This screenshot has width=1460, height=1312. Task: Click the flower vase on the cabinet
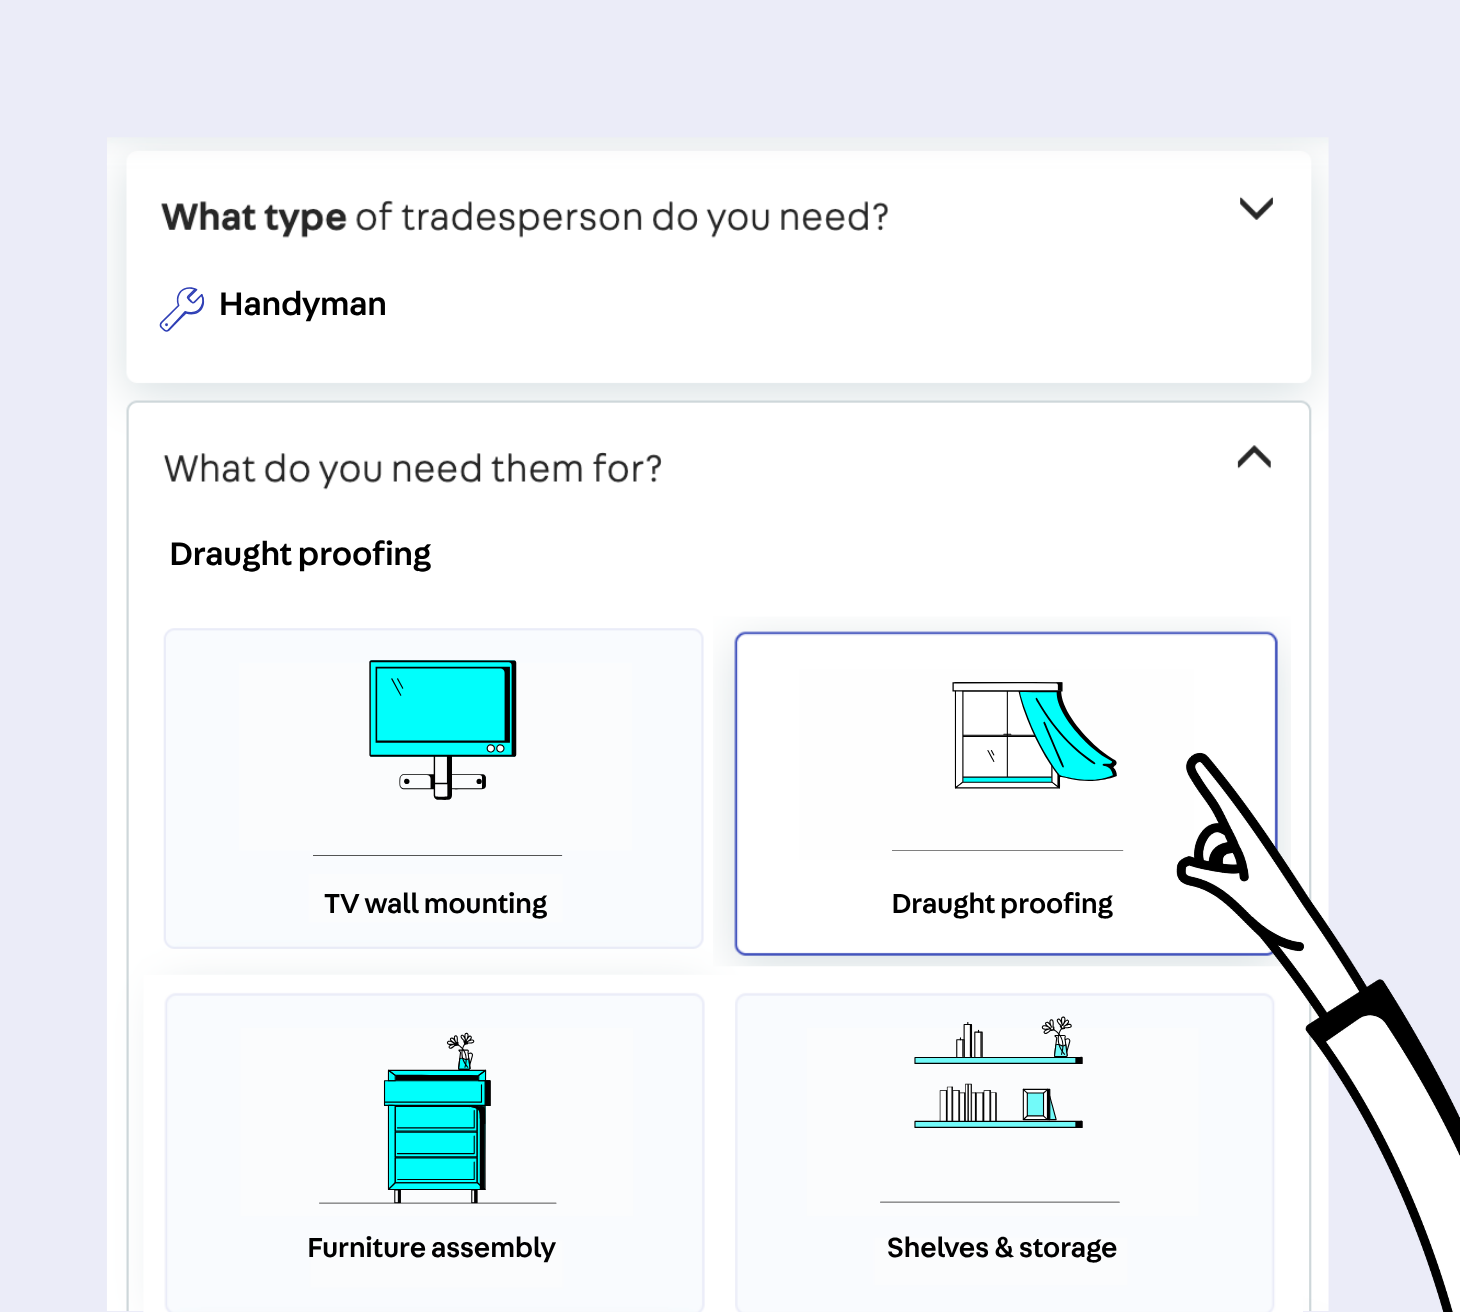[462, 1051]
